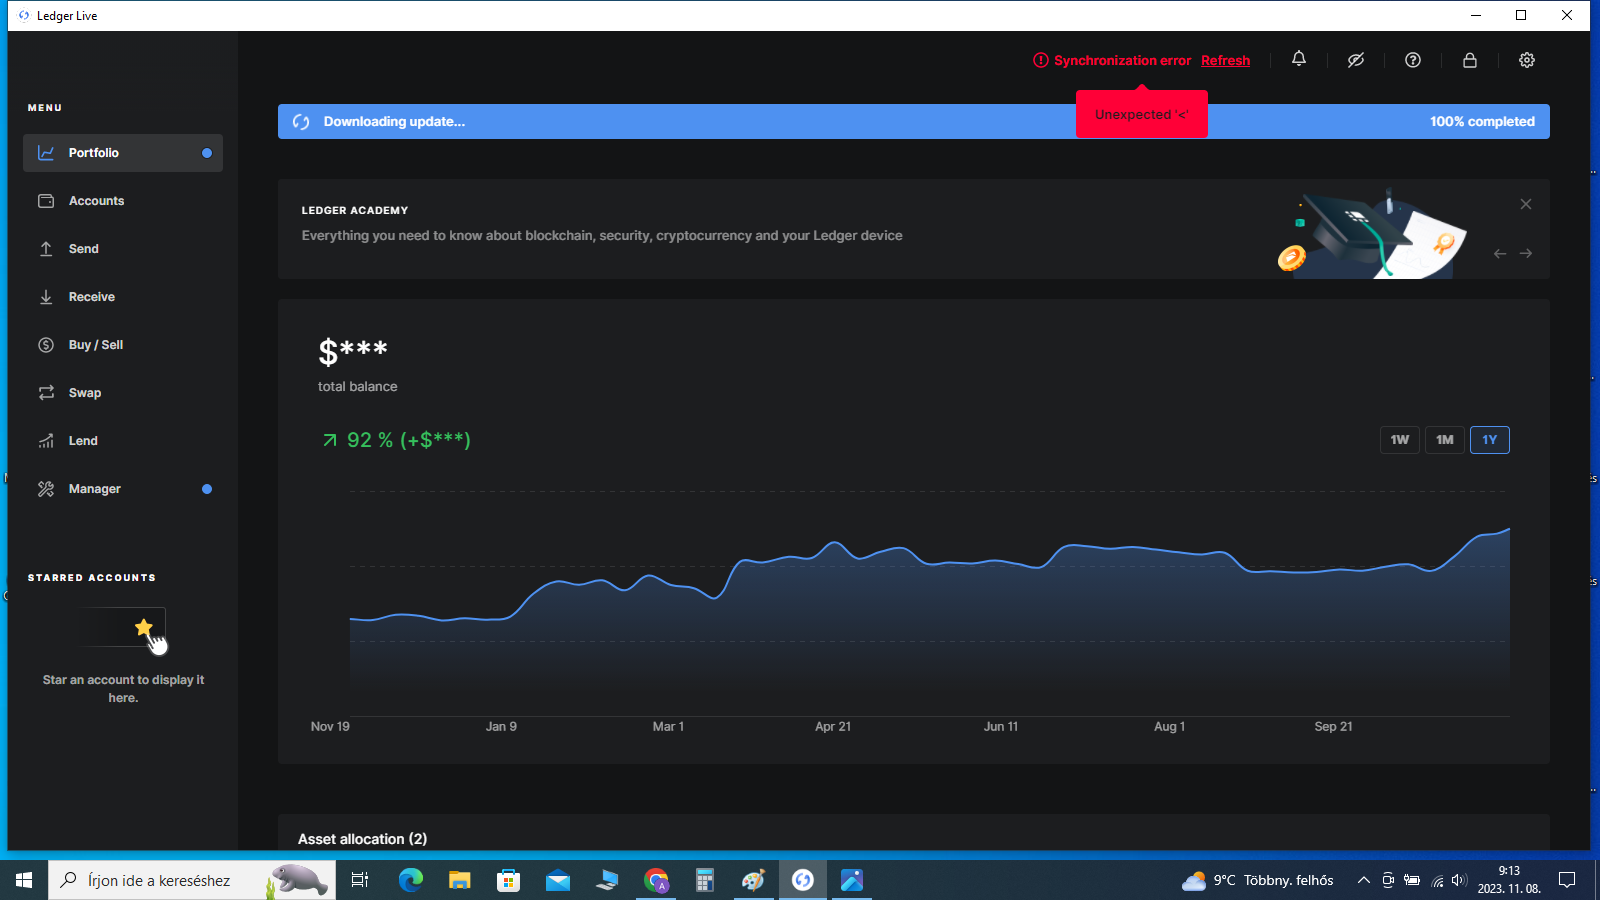1600x900 pixels.
Task: Open the notifications bell
Action: (1299, 59)
